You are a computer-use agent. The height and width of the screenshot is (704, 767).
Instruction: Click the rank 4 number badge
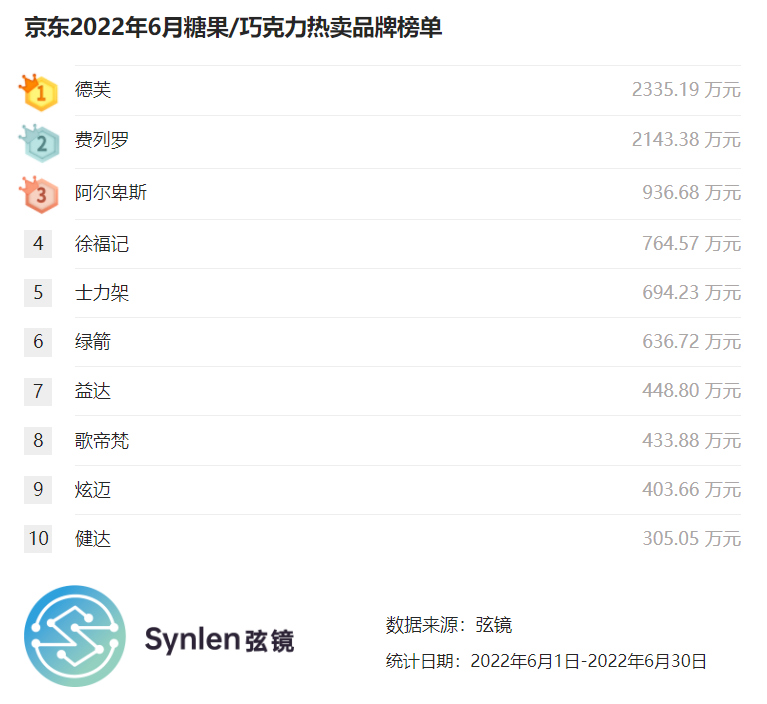(38, 244)
